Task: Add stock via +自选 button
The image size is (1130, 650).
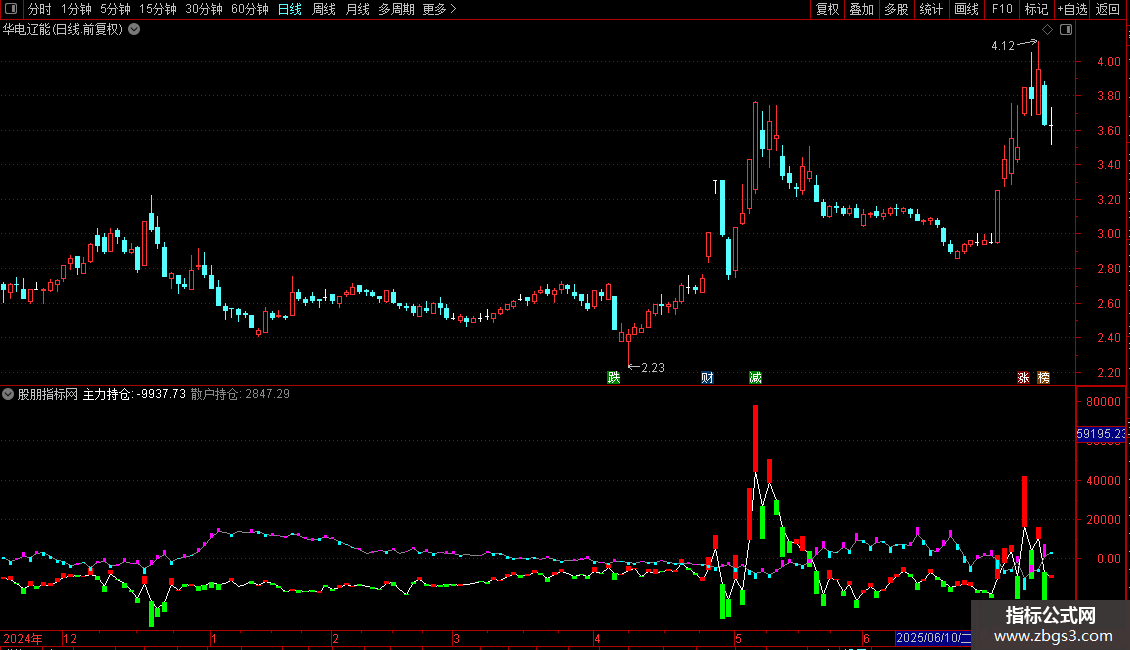Action: click(x=1072, y=9)
